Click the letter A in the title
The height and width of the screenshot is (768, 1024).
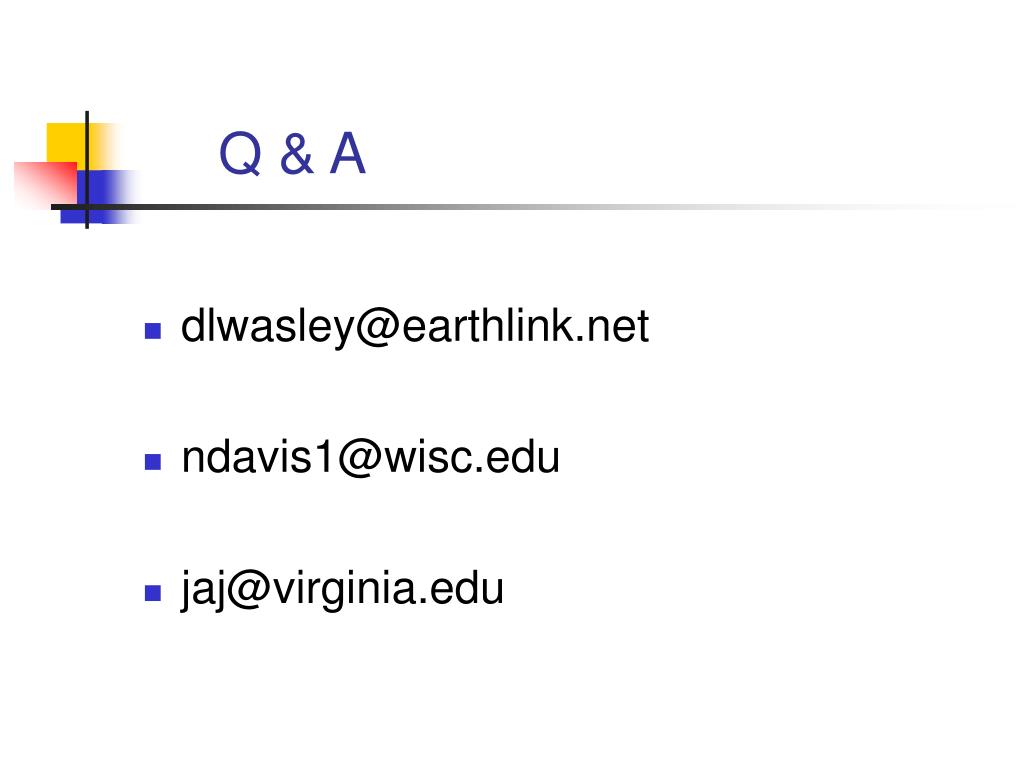click(347, 153)
